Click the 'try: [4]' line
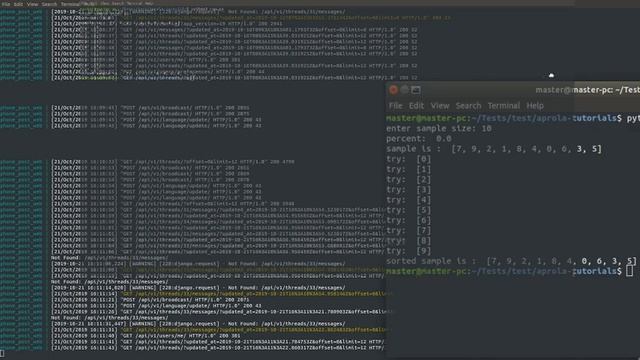Viewport: 640px width, 360px height. point(409,200)
